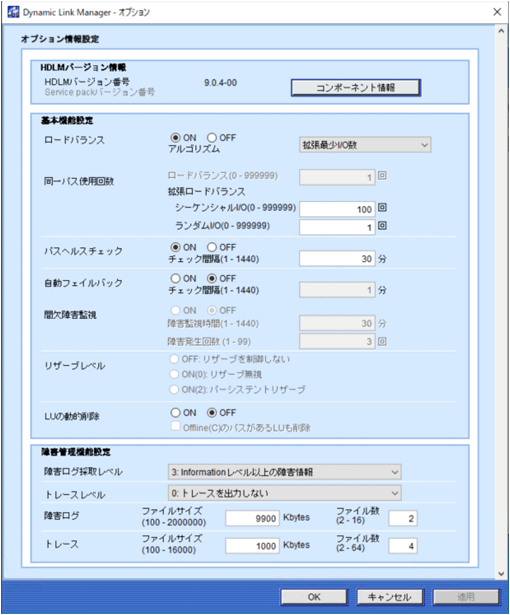Click the 障害管理機能設定 section heading
This screenshot has height=615, width=510.
pos(76,452)
